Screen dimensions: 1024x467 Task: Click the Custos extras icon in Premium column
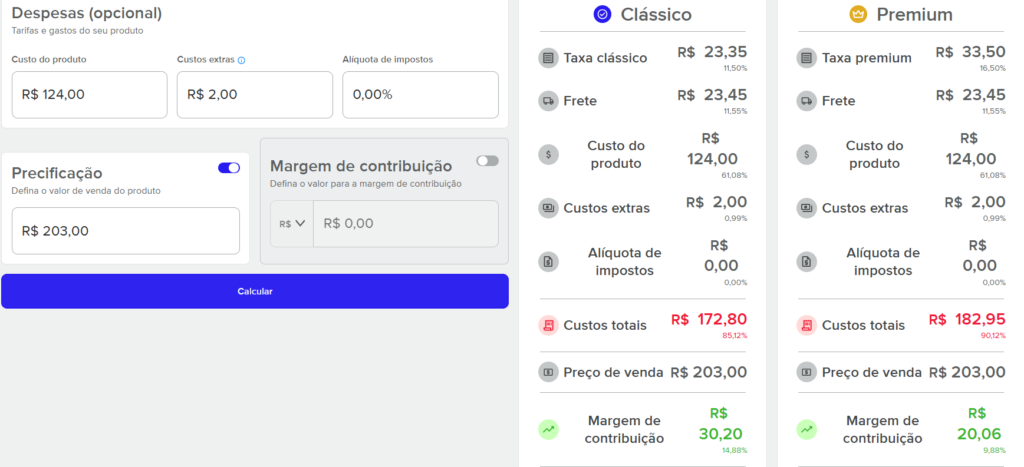tap(807, 208)
